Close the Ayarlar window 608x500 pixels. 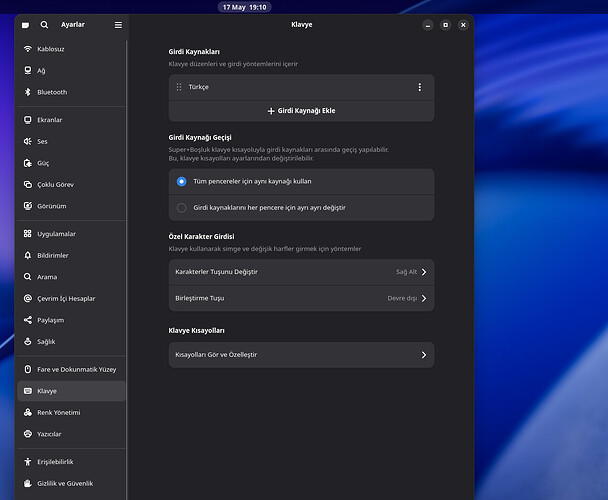click(x=463, y=25)
